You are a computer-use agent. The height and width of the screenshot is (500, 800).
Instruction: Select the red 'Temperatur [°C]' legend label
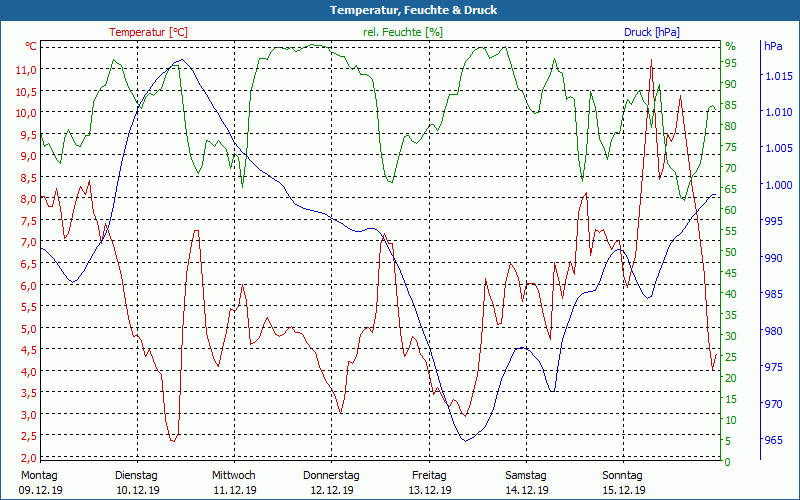pos(148,32)
